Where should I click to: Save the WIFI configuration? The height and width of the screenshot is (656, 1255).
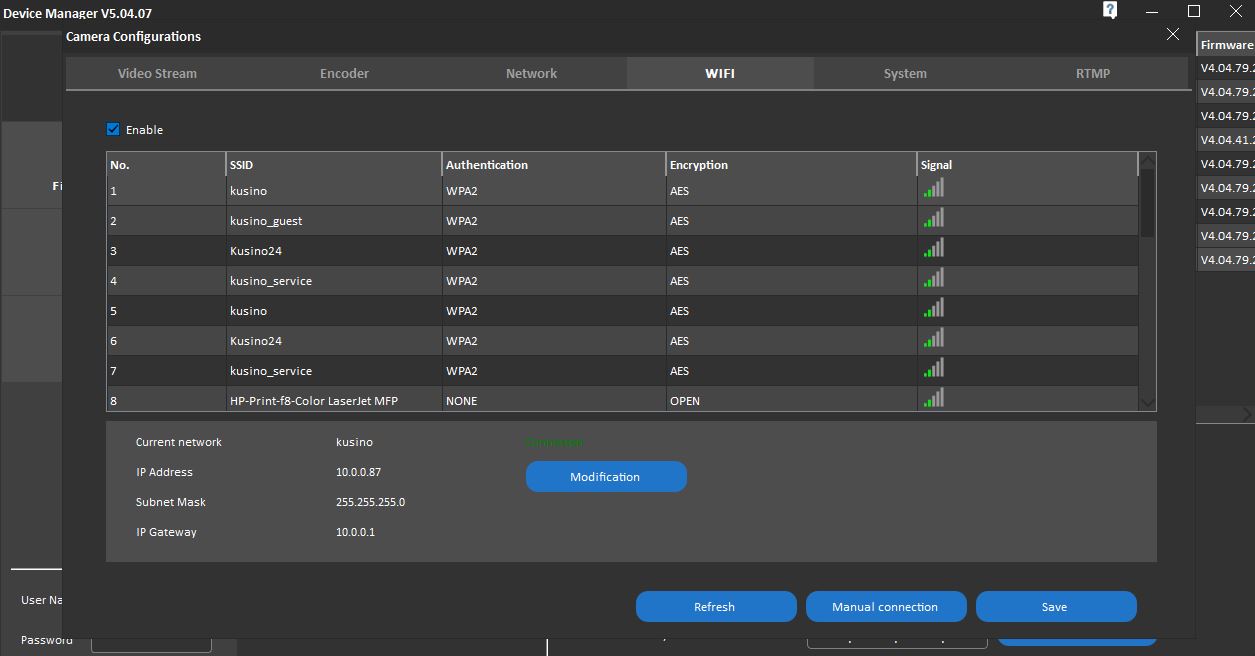tap(1056, 607)
